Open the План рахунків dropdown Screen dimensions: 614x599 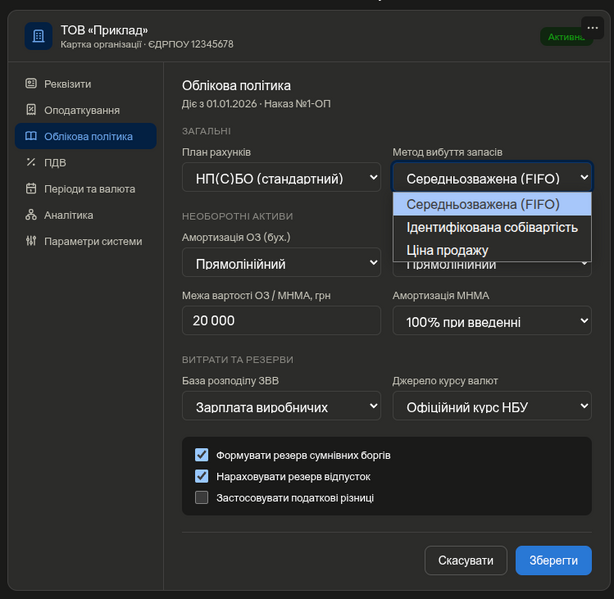point(282,177)
